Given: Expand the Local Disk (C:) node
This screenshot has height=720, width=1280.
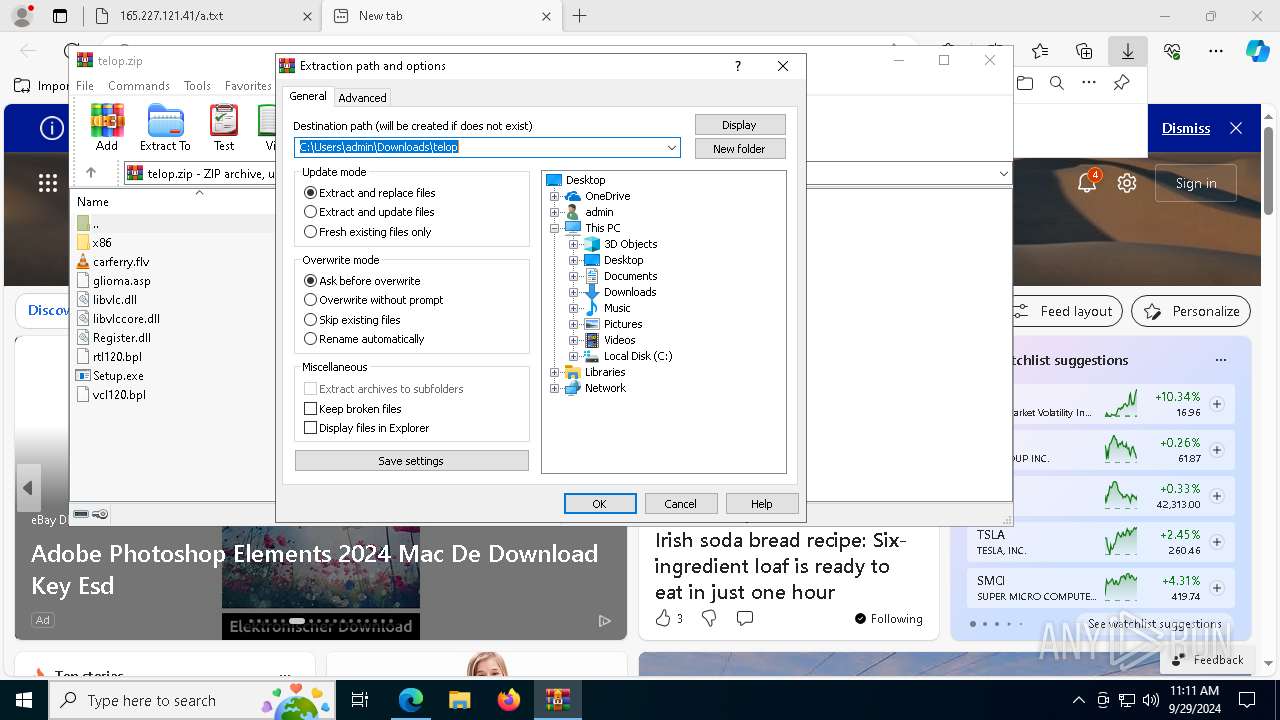Looking at the screenshot, I should [574, 356].
